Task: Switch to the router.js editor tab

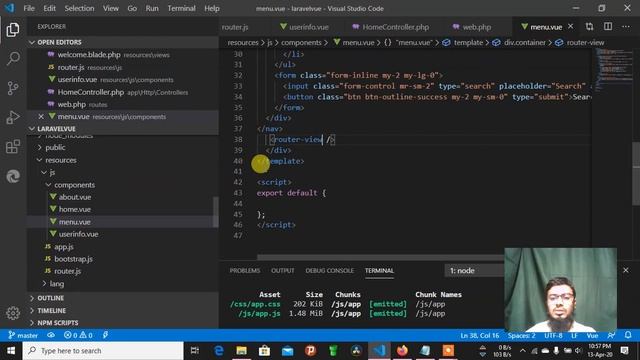Action: point(235,27)
